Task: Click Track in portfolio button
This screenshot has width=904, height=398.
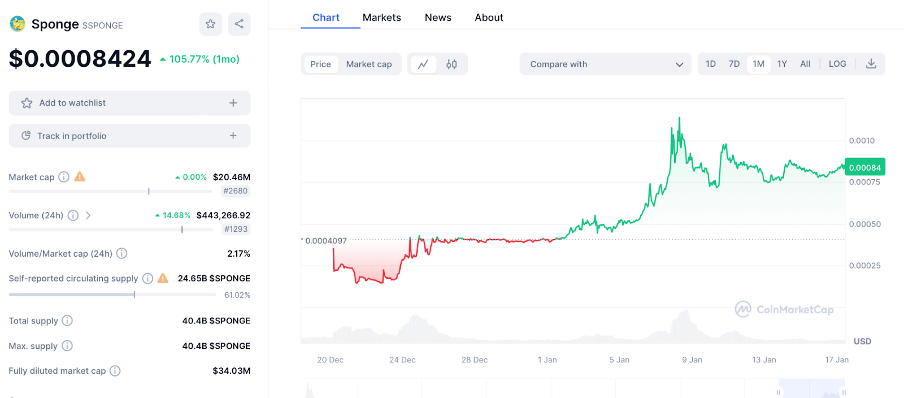Action: 130,136
